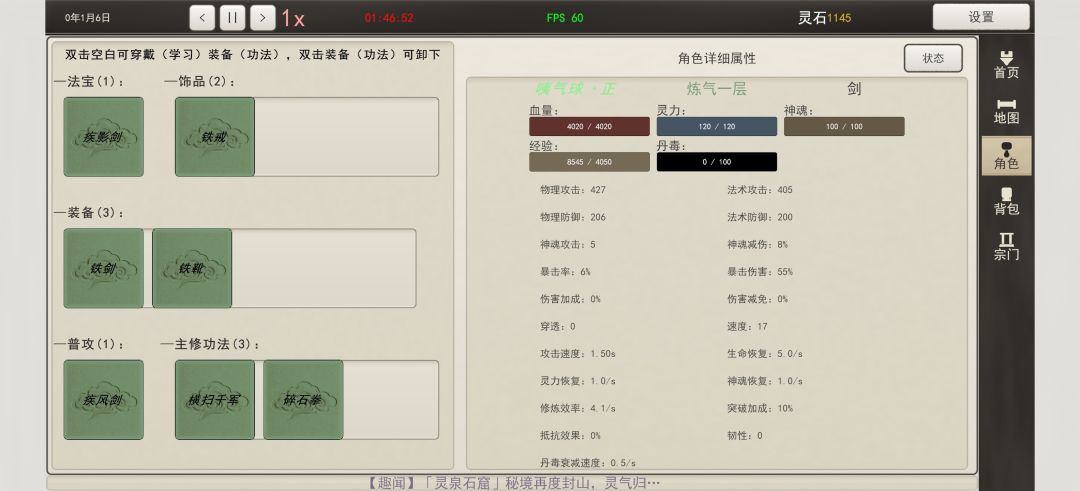Viewport: 1080px width, 491px height.
Task: Click the 韧性: 0 stat
Action: coord(745,435)
